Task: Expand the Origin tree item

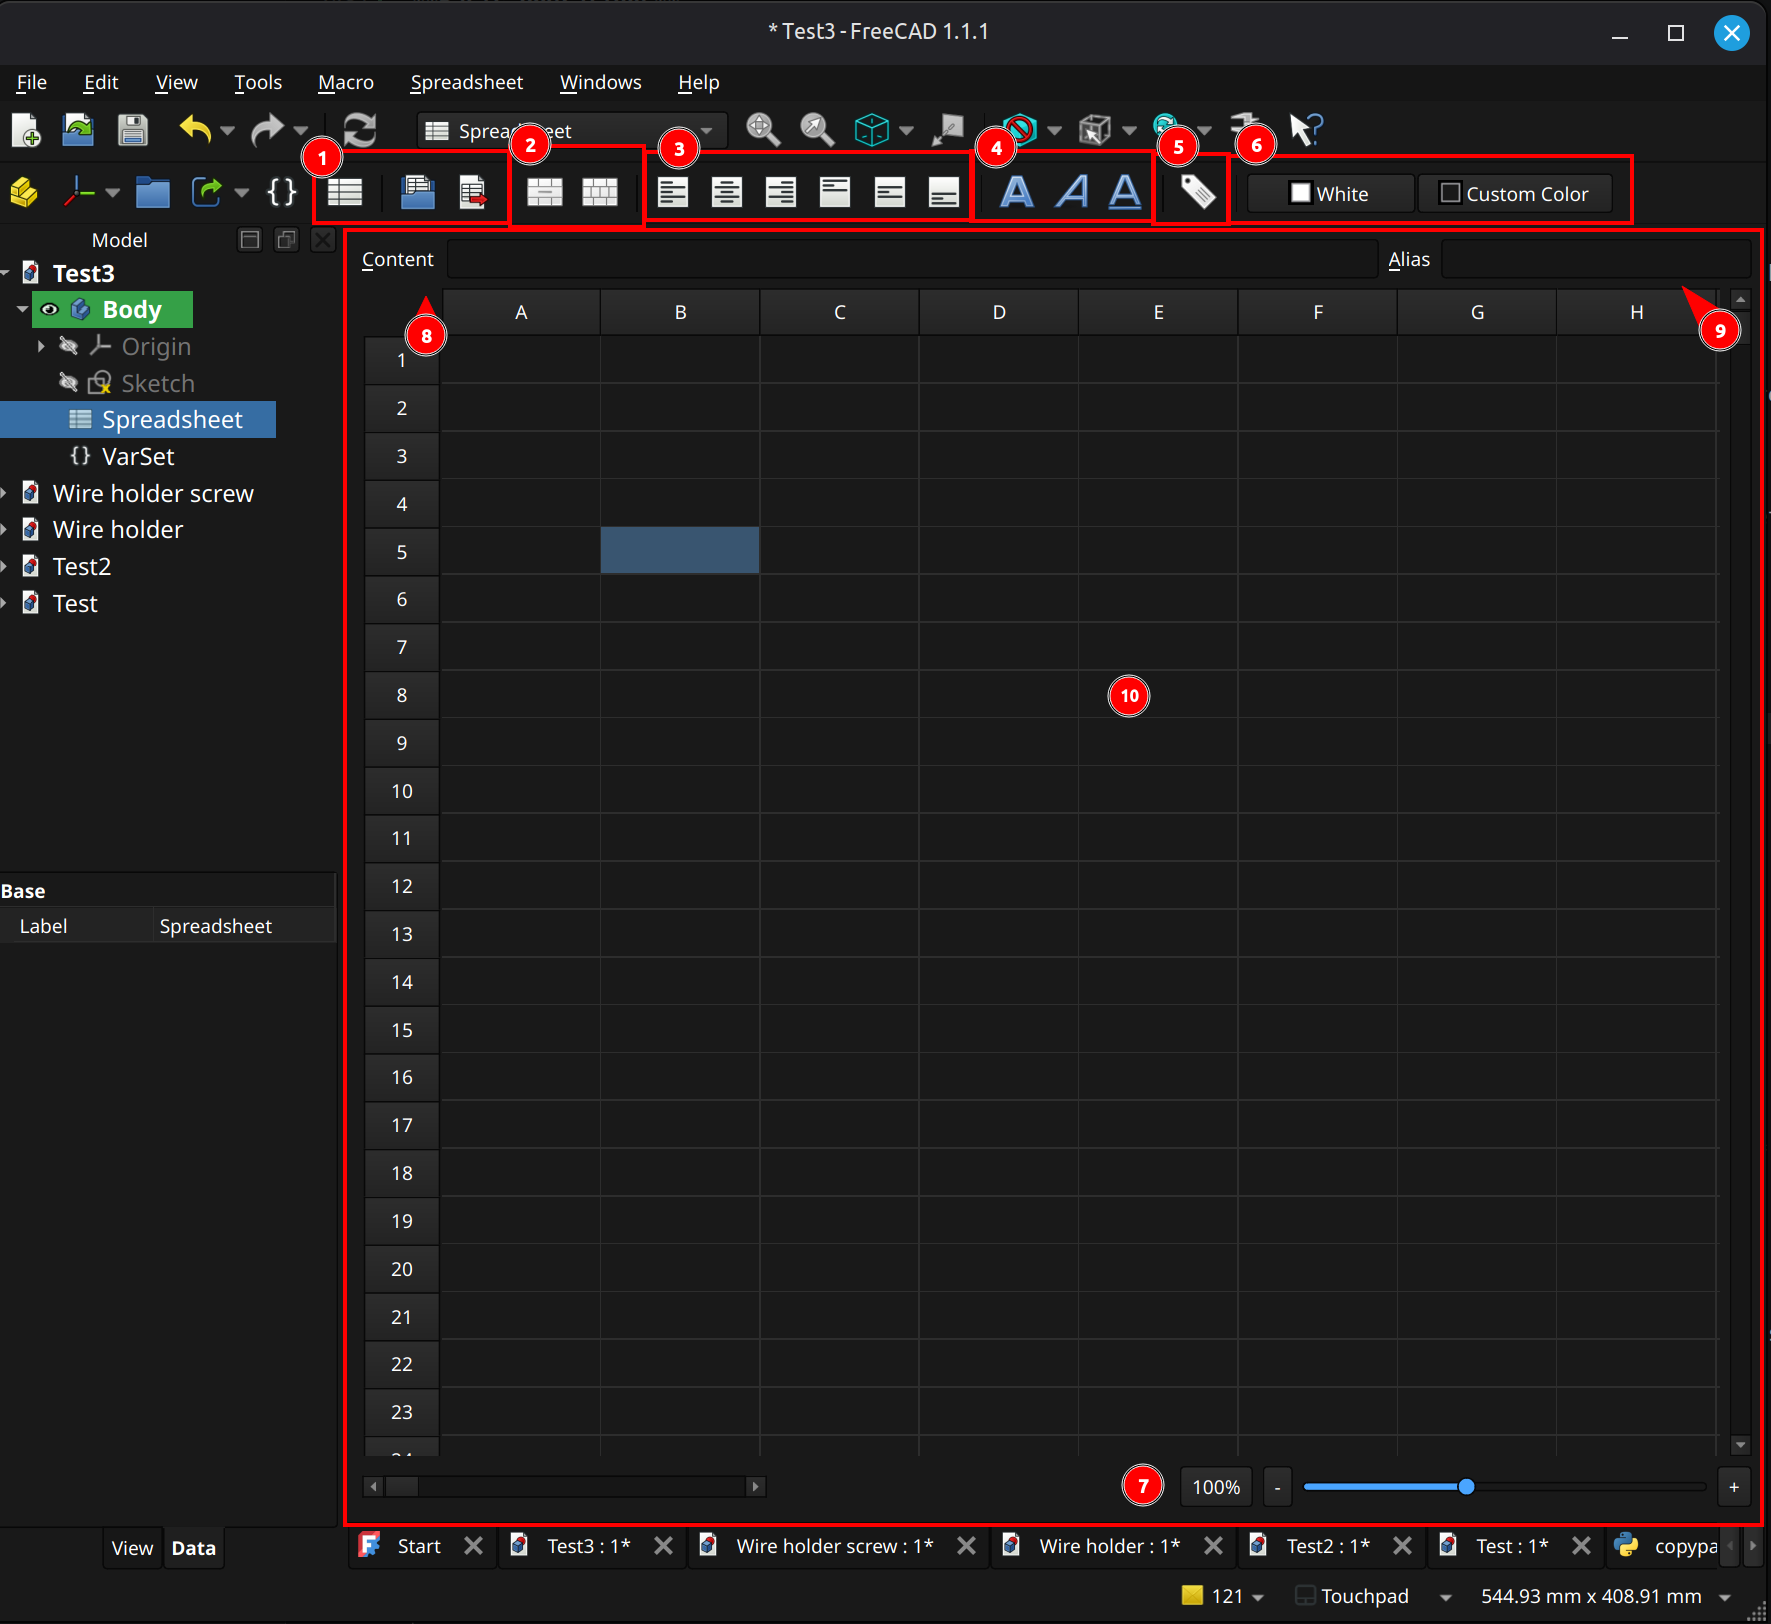Action: tap(41, 346)
